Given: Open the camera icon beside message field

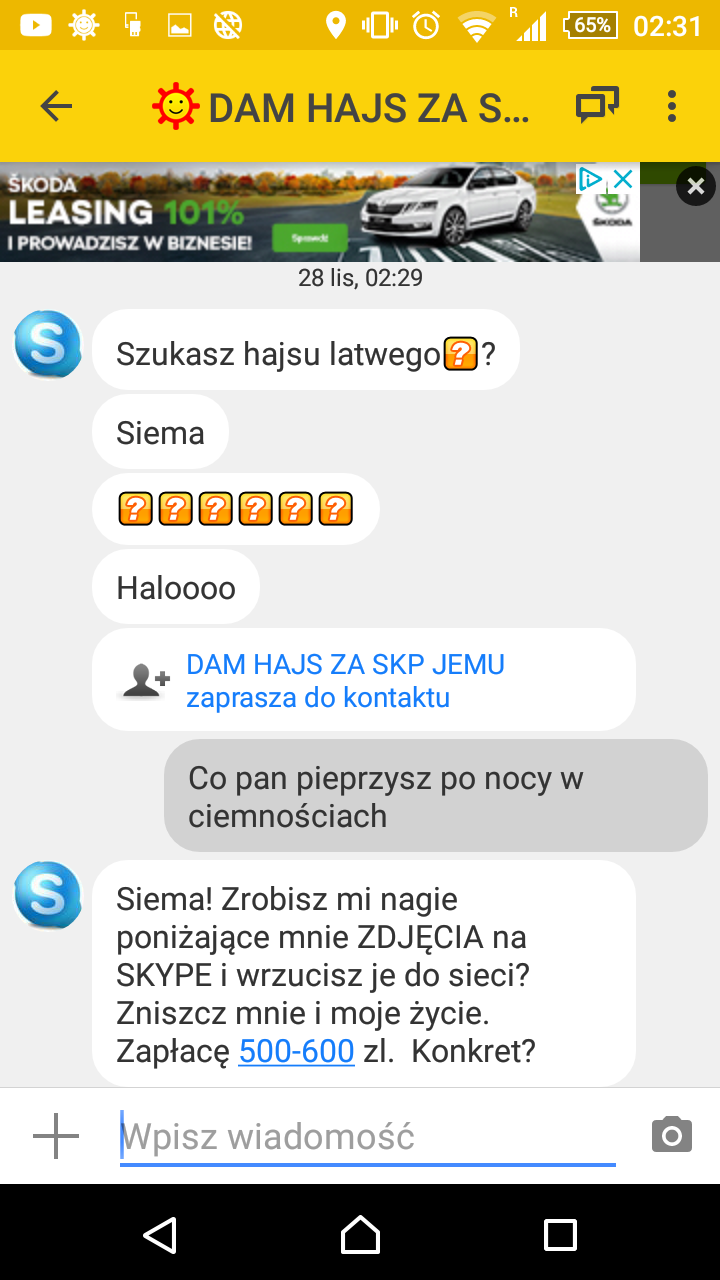Looking at the screenshot, I should point(671,1136).
